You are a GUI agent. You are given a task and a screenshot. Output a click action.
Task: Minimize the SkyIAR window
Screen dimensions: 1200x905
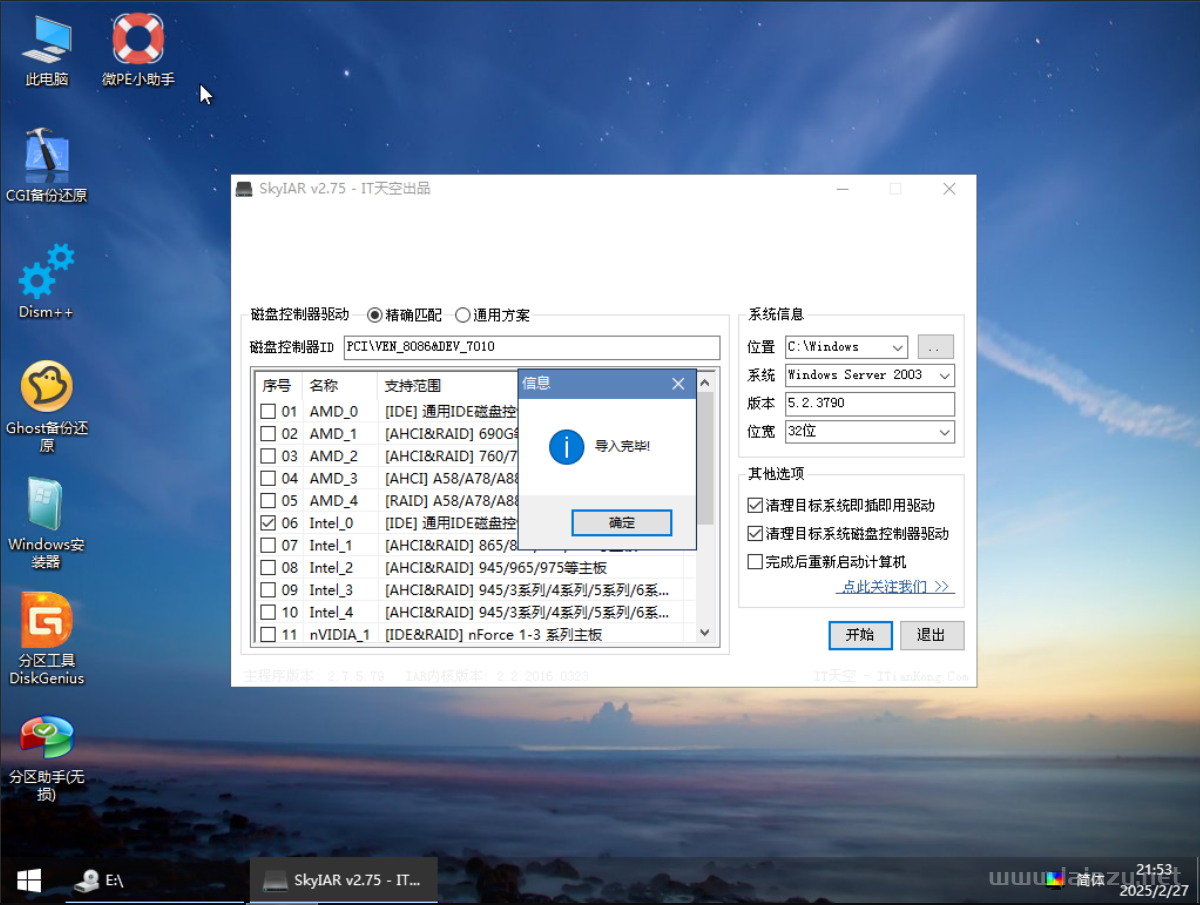pos(843,189)
